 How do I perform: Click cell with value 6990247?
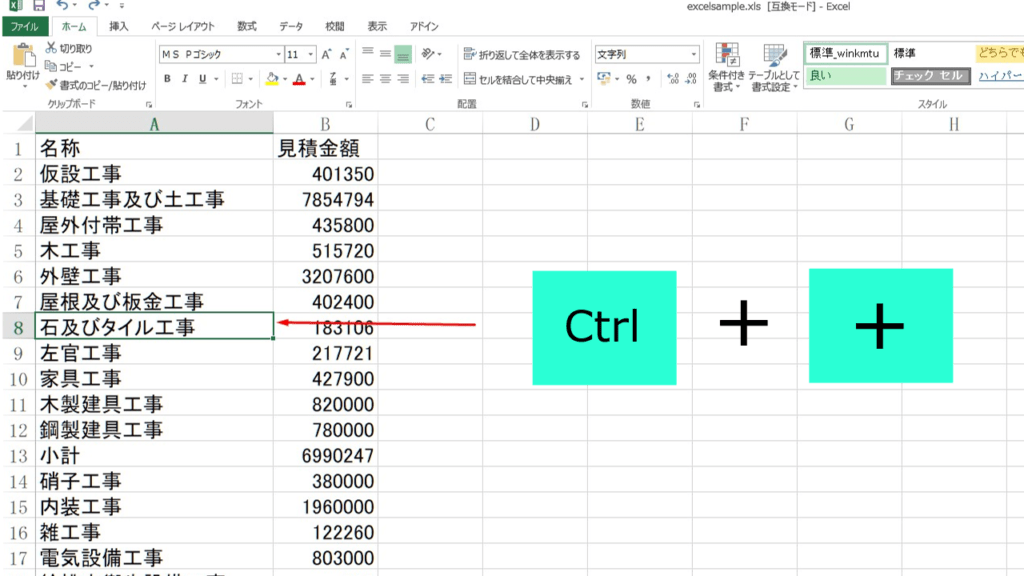[325, 456]
